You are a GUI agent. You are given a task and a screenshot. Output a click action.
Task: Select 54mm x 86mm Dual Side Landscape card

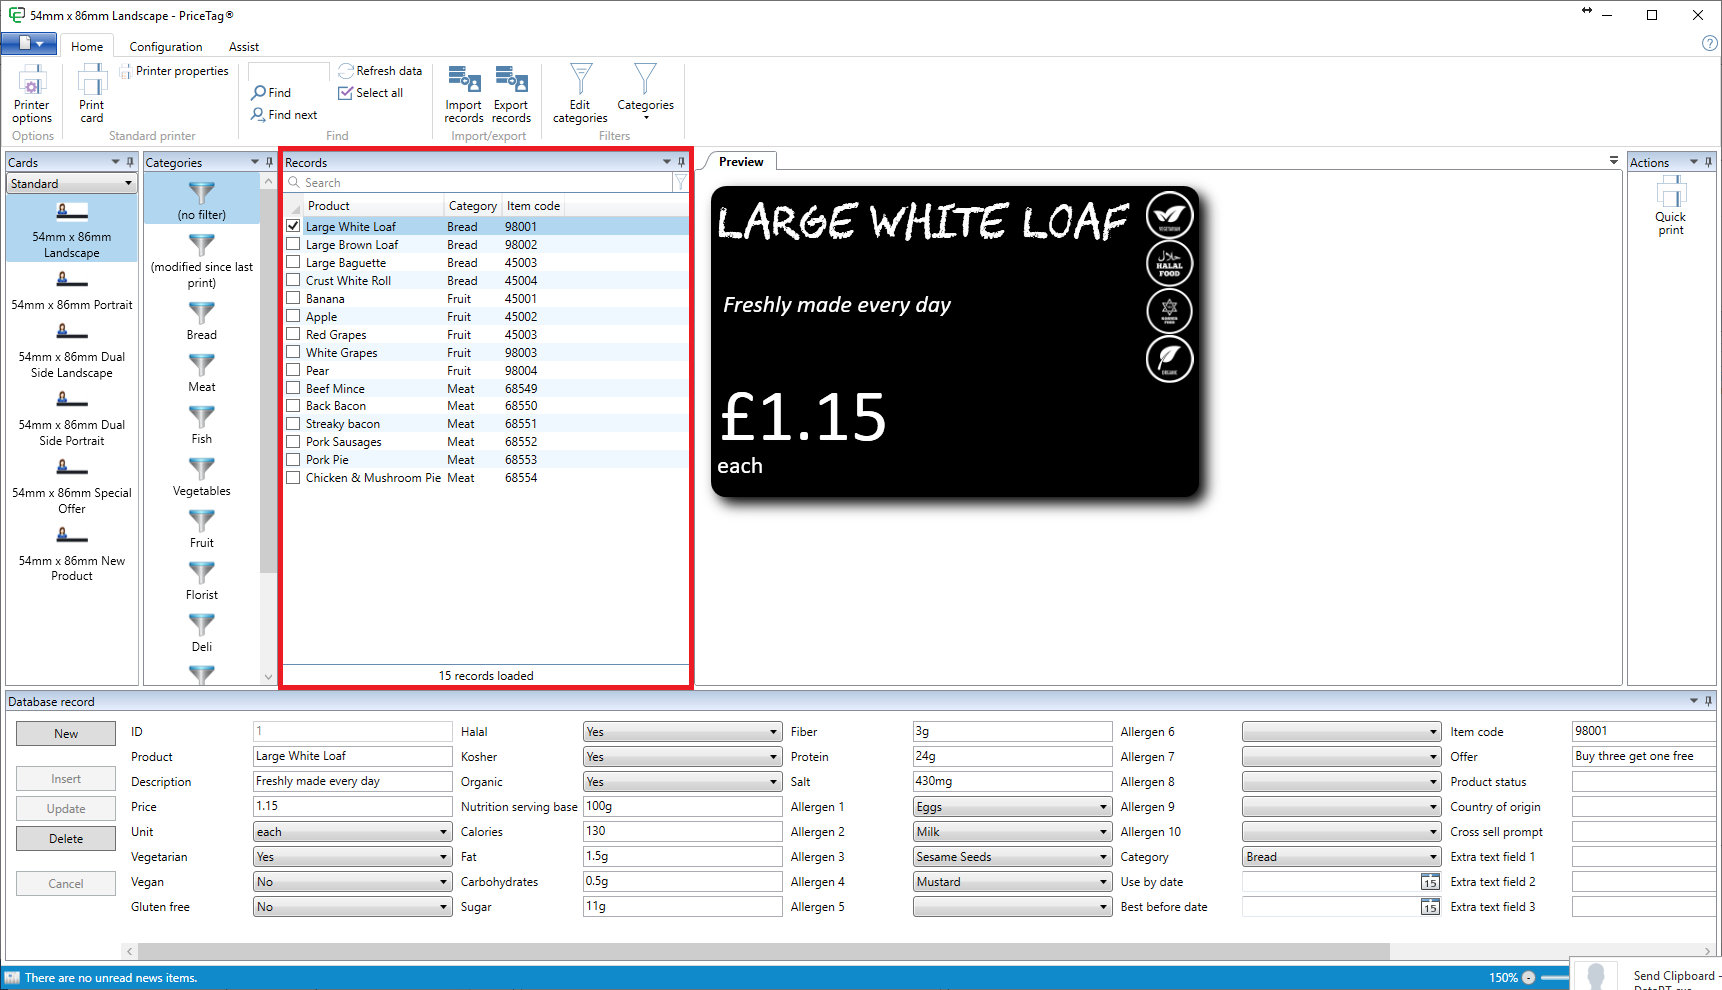[x=72, y=350]
